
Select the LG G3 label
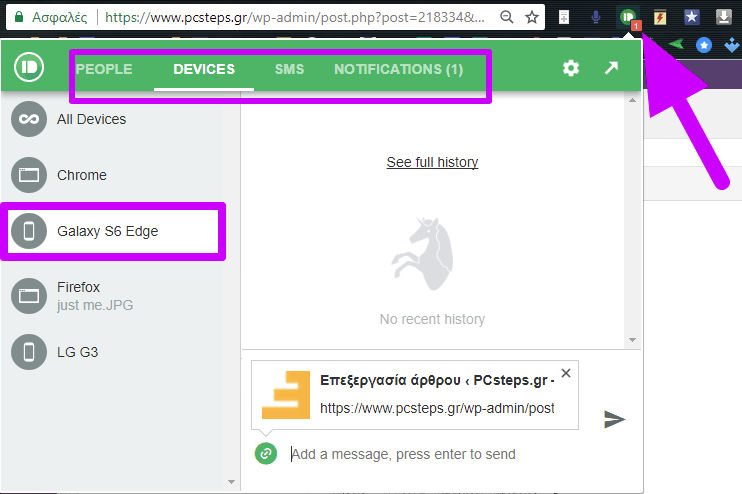click(x=77, y=352)
